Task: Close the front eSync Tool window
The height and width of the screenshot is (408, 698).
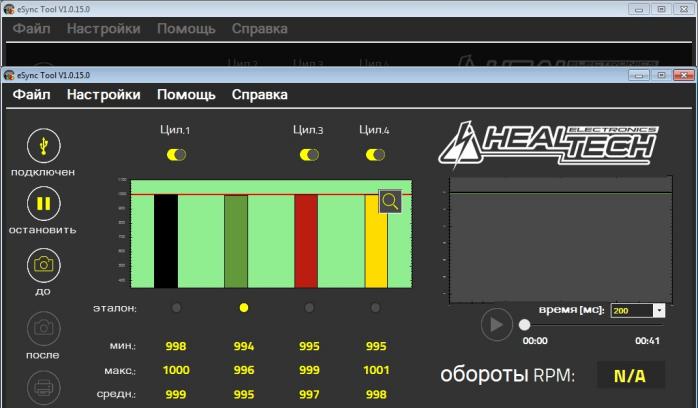Action: pos(683,75)
